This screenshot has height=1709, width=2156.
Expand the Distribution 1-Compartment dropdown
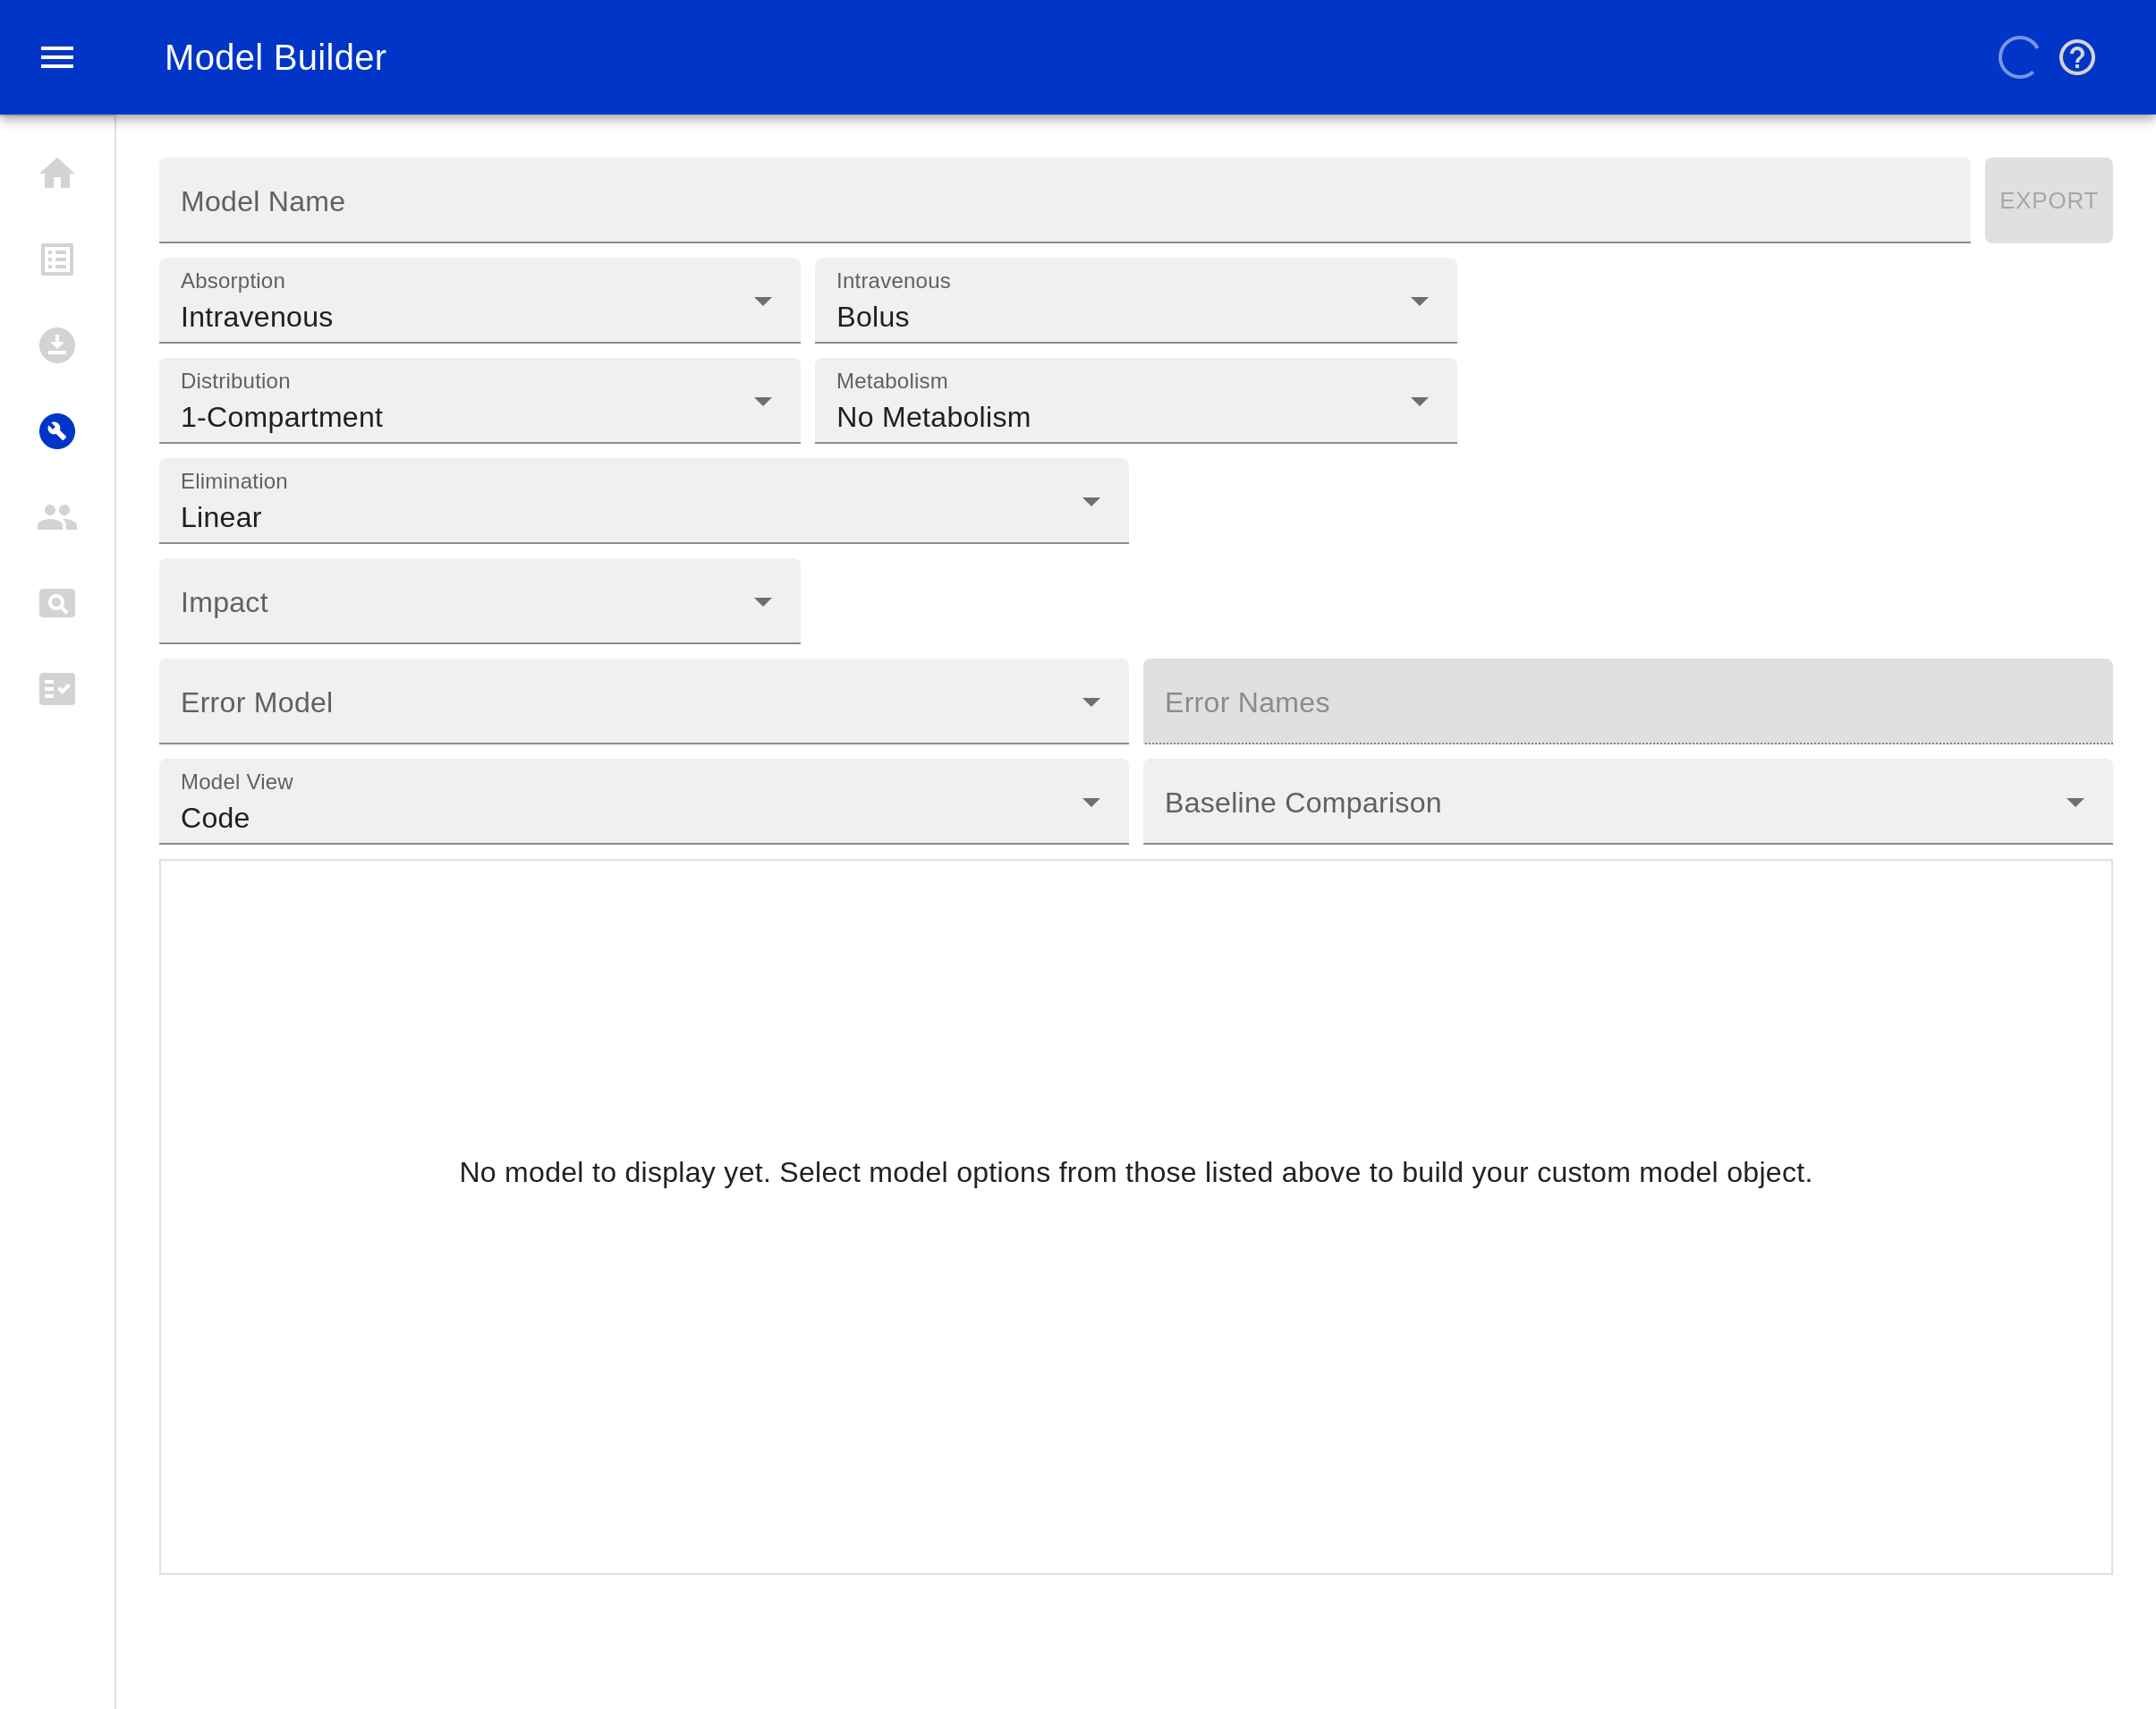tap(479, 401)
